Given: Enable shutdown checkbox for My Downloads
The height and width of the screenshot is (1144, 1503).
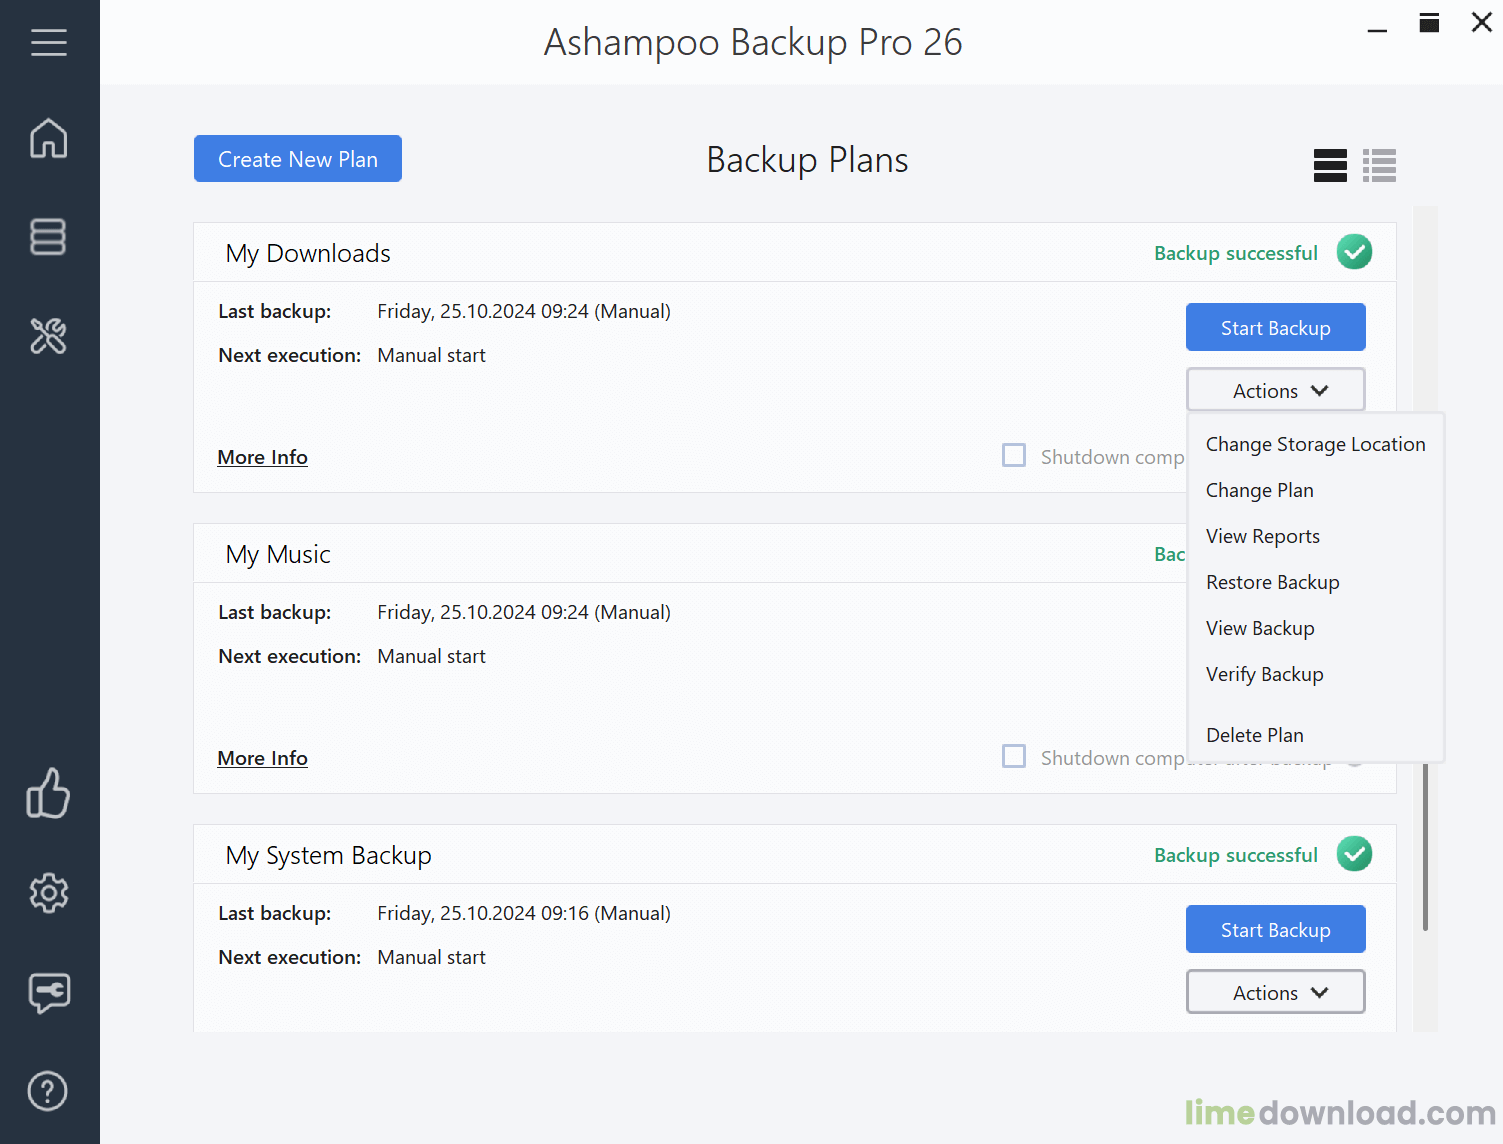Looking at the screenshot, I should point(1014,456).
